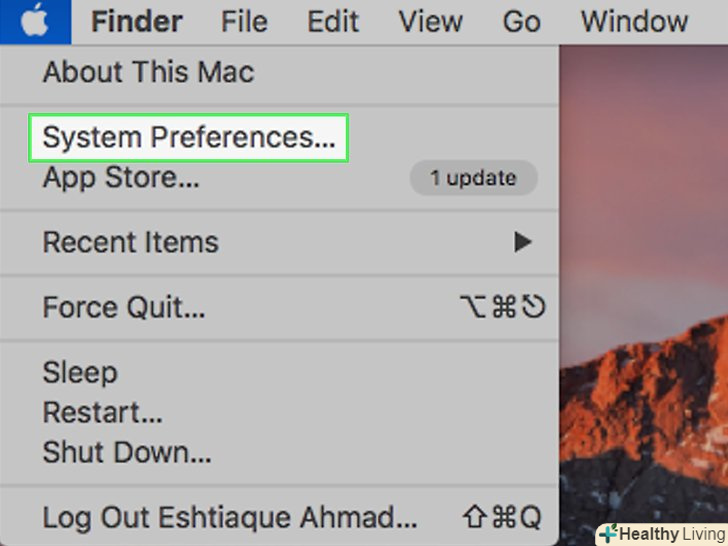Choose Restart from the menu

coord(102,412)
